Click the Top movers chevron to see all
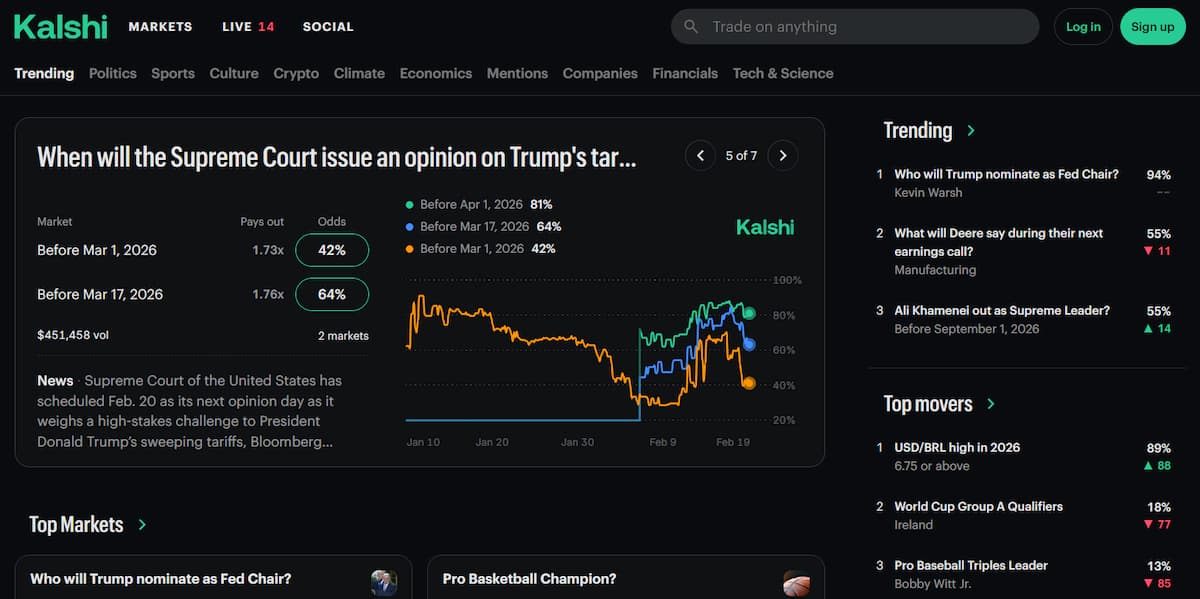The width and height of the screenshot is (1200, 599). click(991, 404)
